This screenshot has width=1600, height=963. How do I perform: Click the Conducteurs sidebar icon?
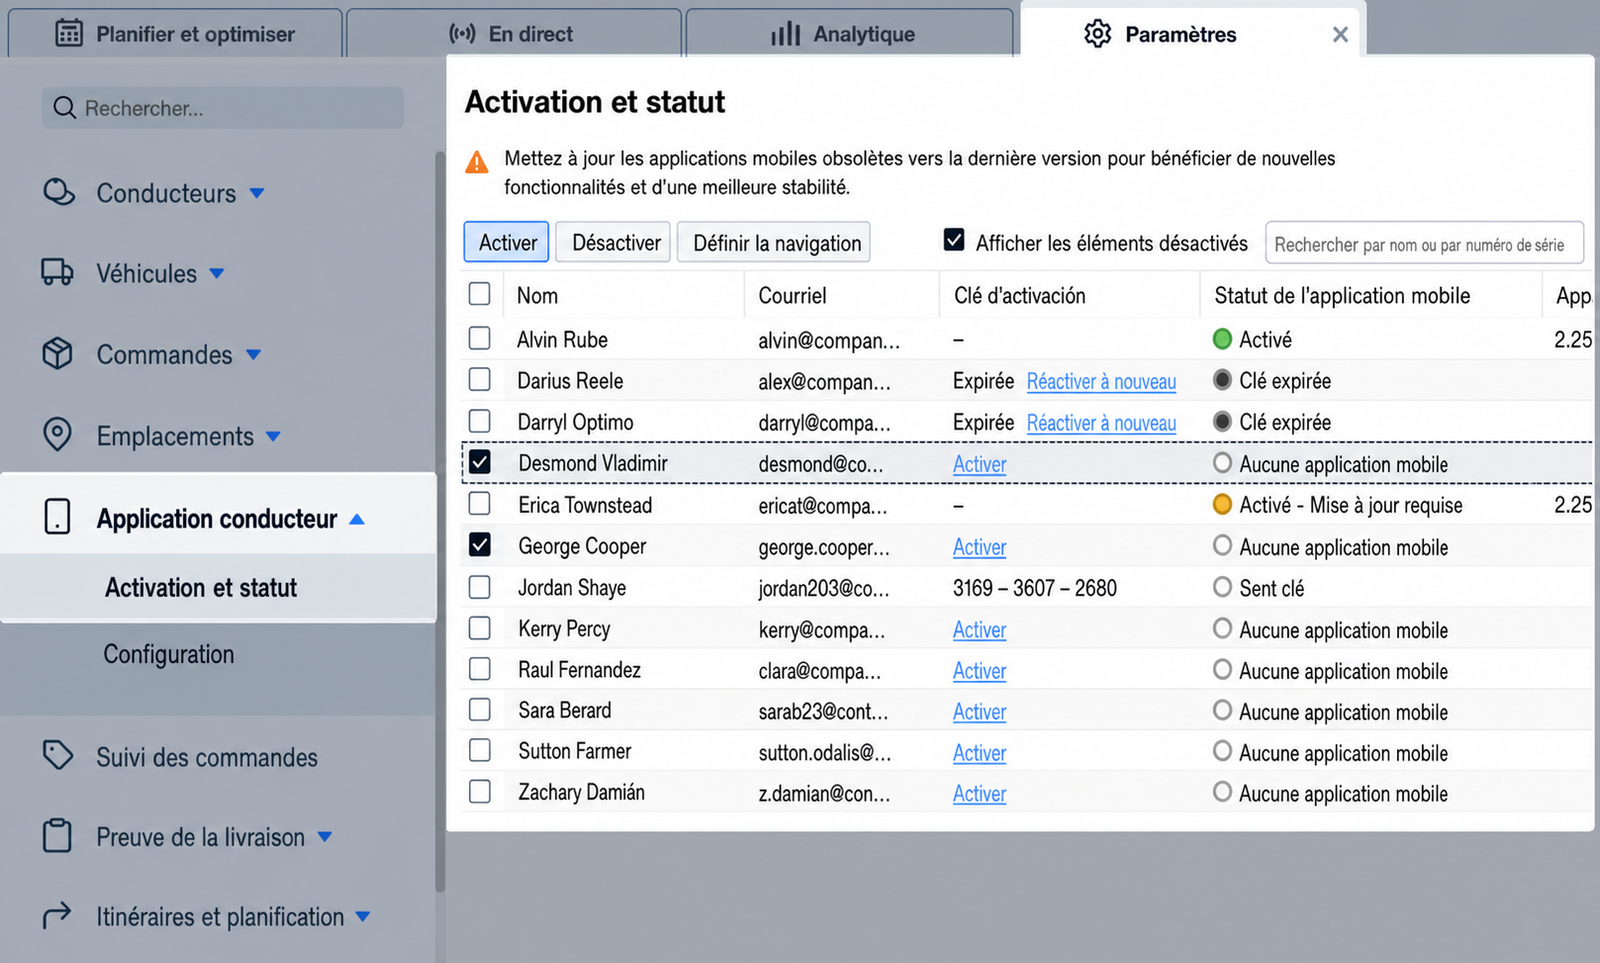pyautogui.click(x=59, y=192)
